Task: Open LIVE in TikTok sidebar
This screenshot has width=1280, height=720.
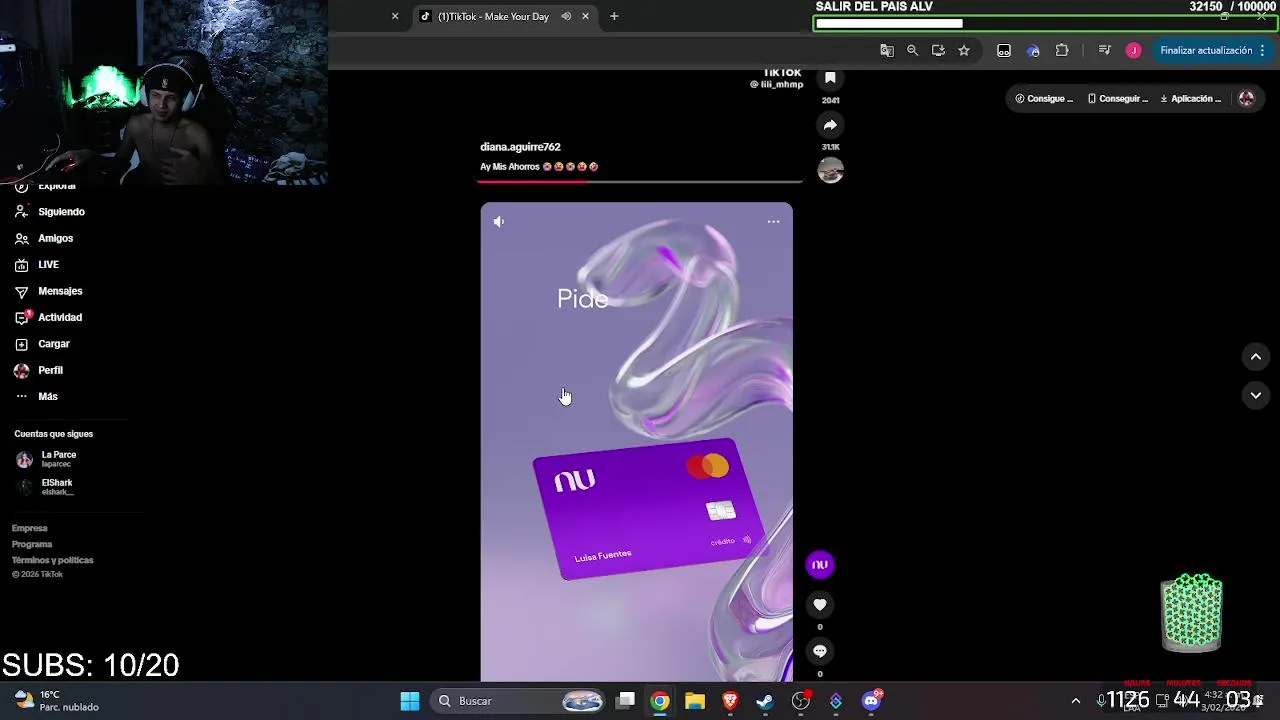Action: click(37, 265)
